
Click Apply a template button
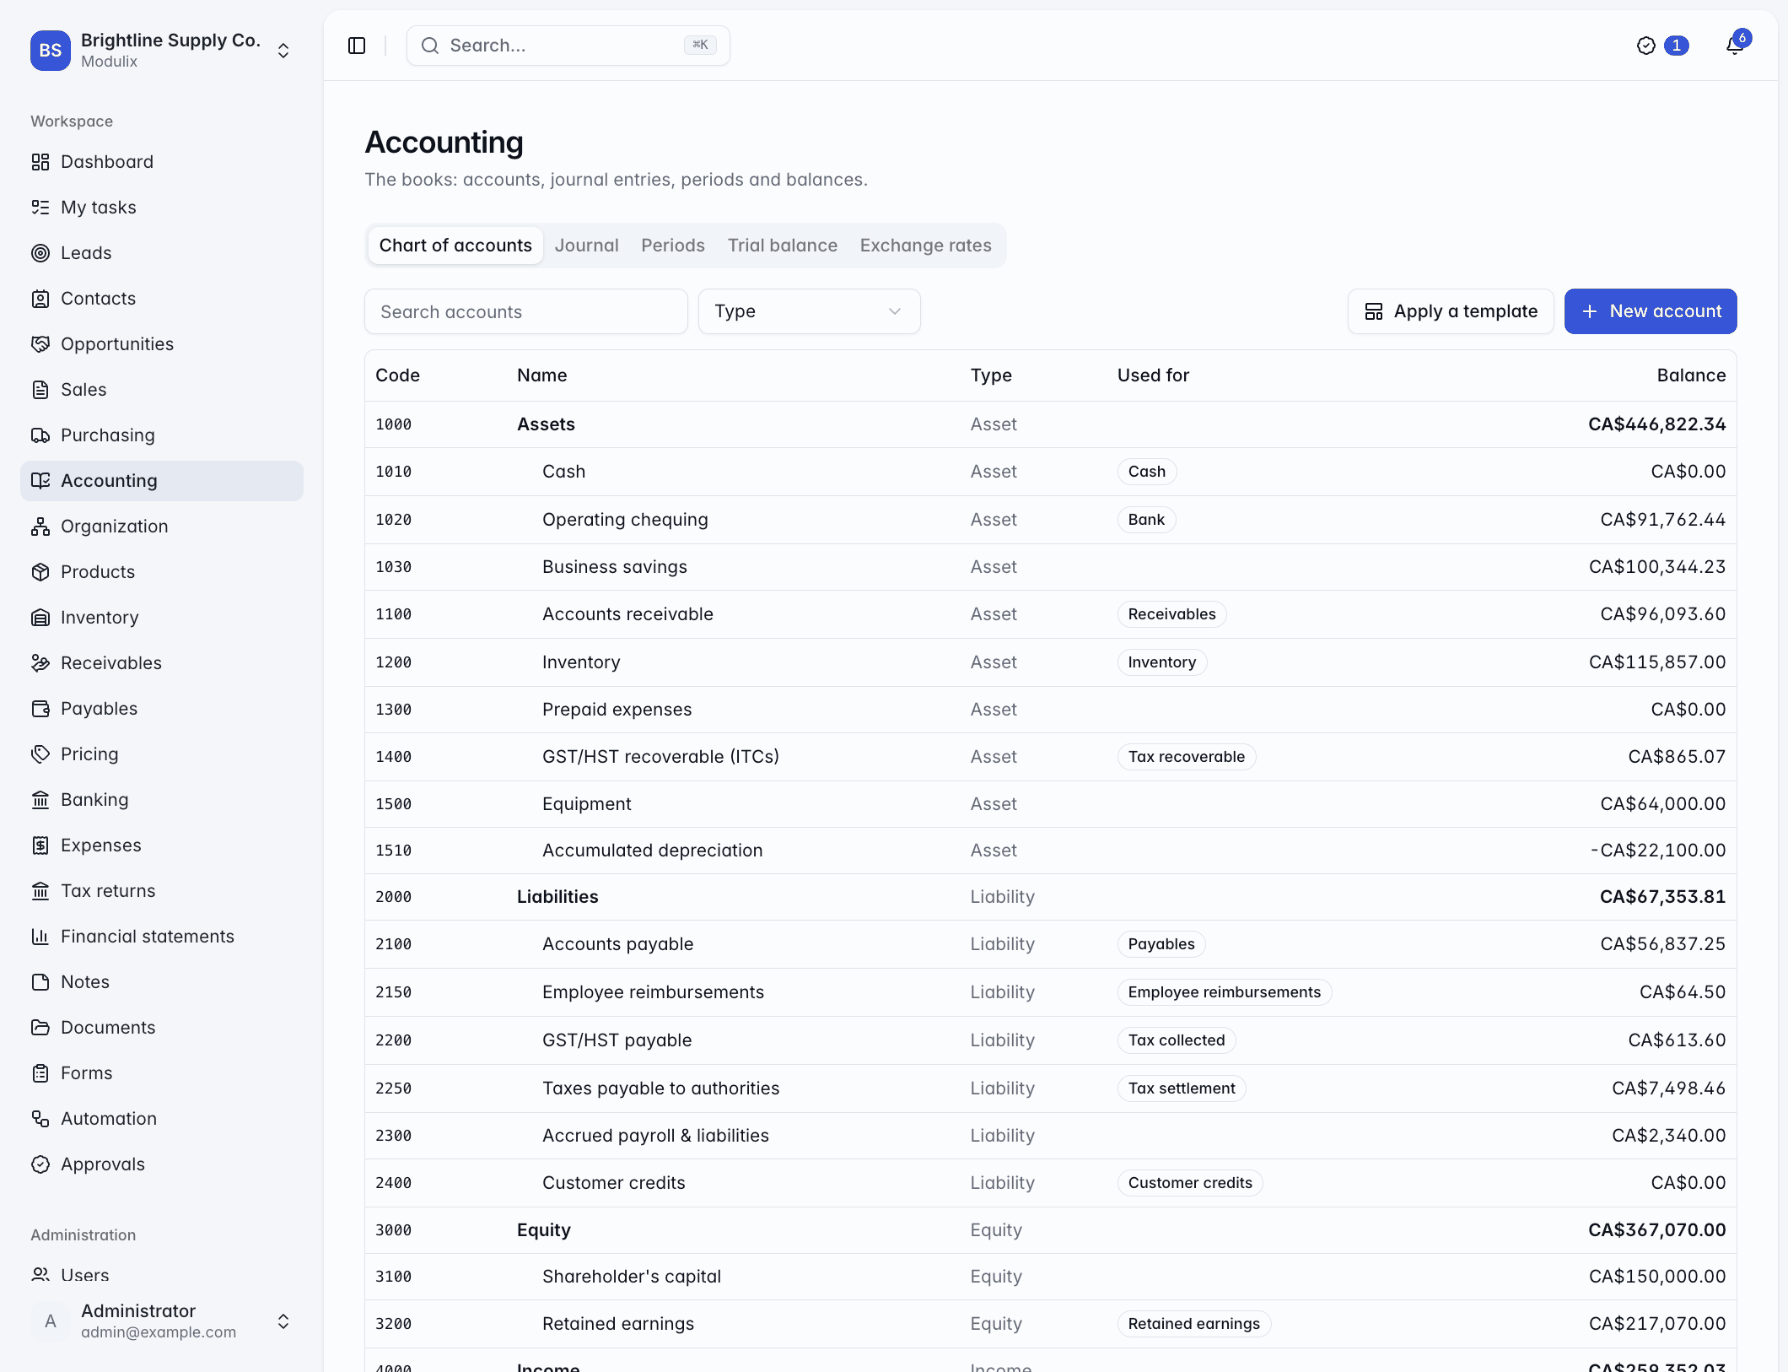point(1450,311)
